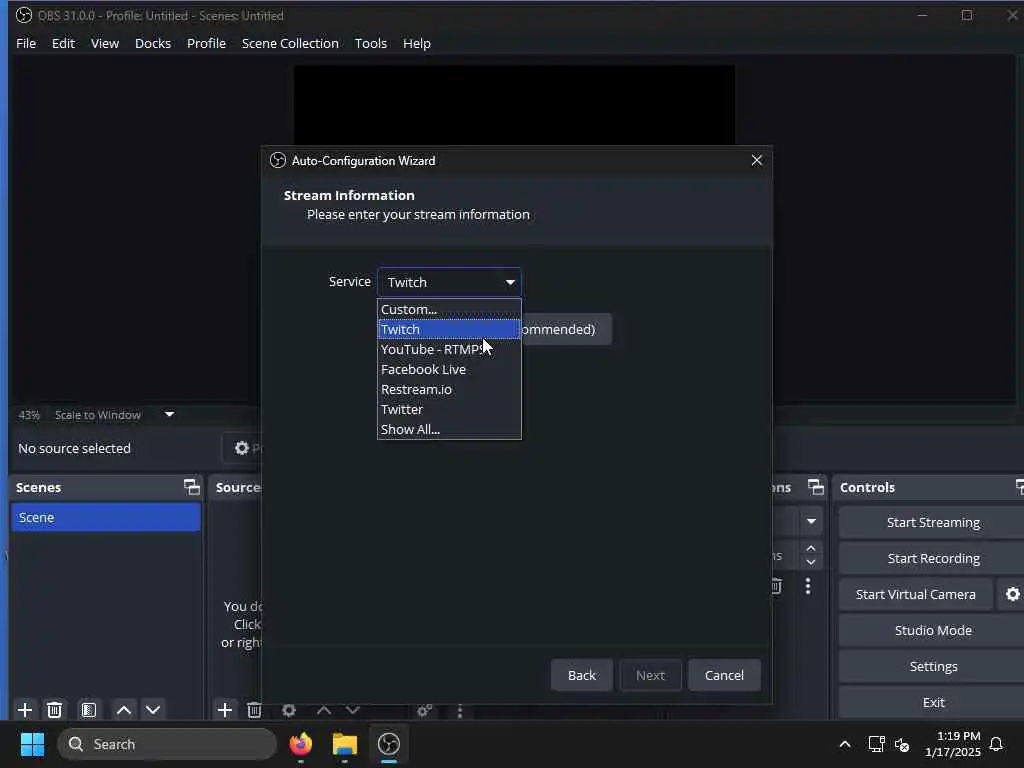Select Restream.io as the service
This screenshot has height=768, width=1024.
[x=449, y=389]
